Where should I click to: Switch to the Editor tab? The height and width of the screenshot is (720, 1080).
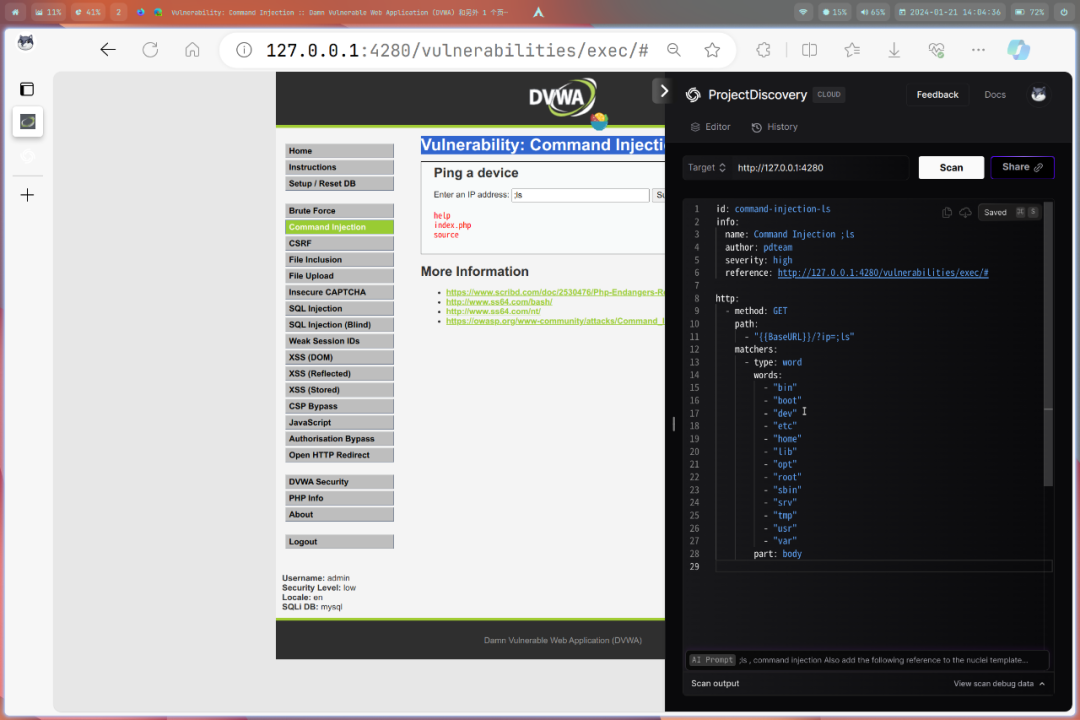tap(710, 127)
